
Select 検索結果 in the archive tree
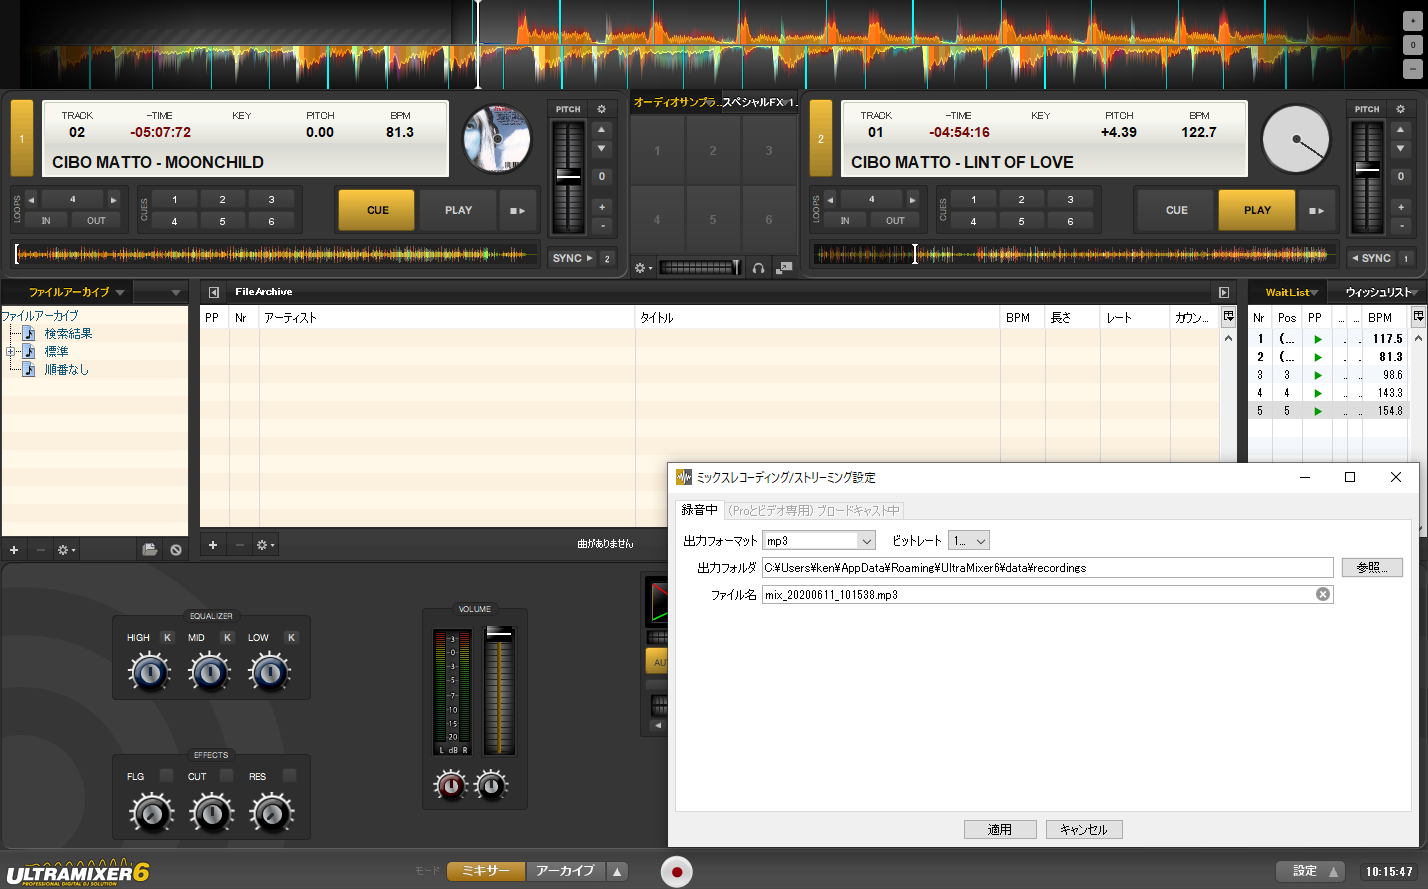tap(68, 334)
